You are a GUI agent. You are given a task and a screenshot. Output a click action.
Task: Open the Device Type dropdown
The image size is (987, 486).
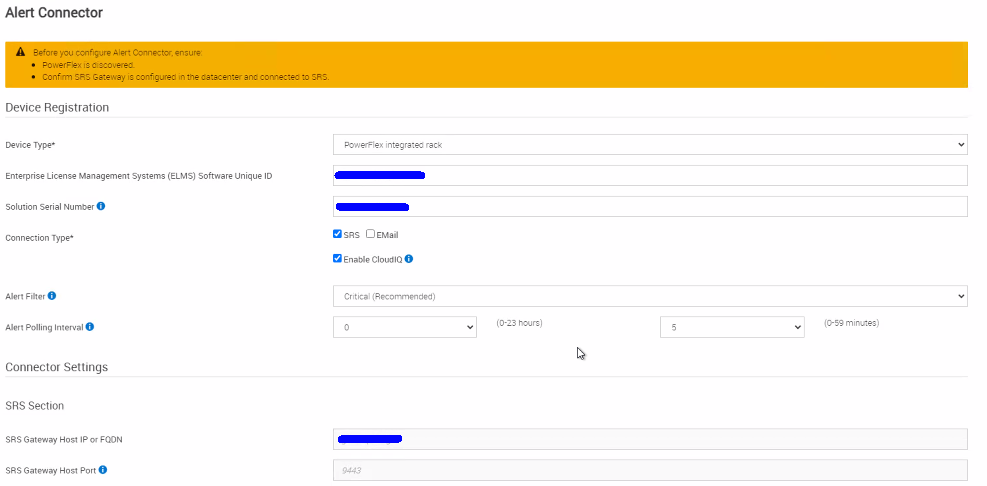[649, 145]
